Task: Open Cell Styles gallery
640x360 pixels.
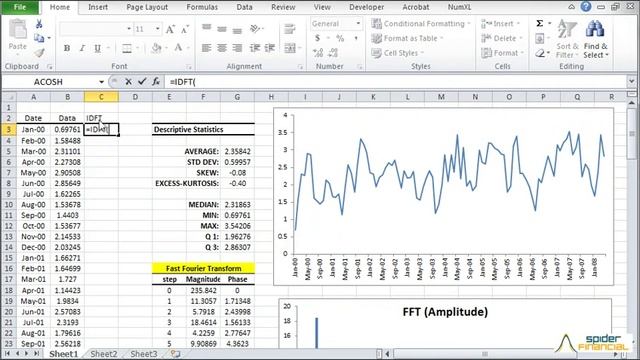Action: point(398,53)
